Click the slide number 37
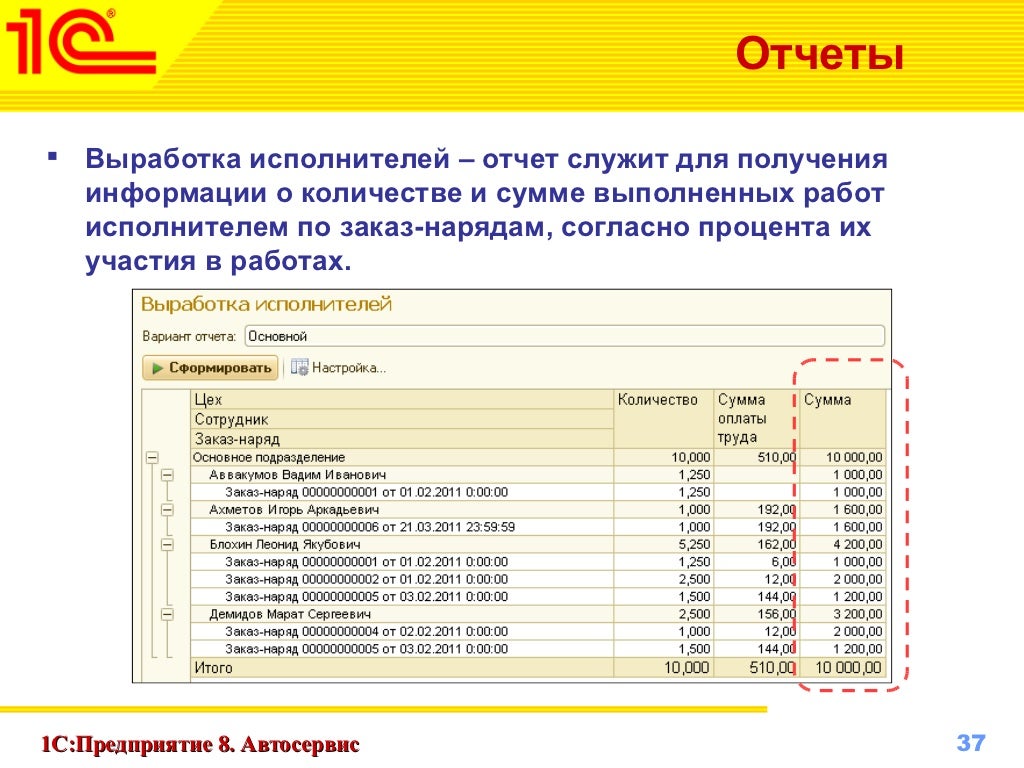Screen dimensions: 1024x768 tap(970, 743)
